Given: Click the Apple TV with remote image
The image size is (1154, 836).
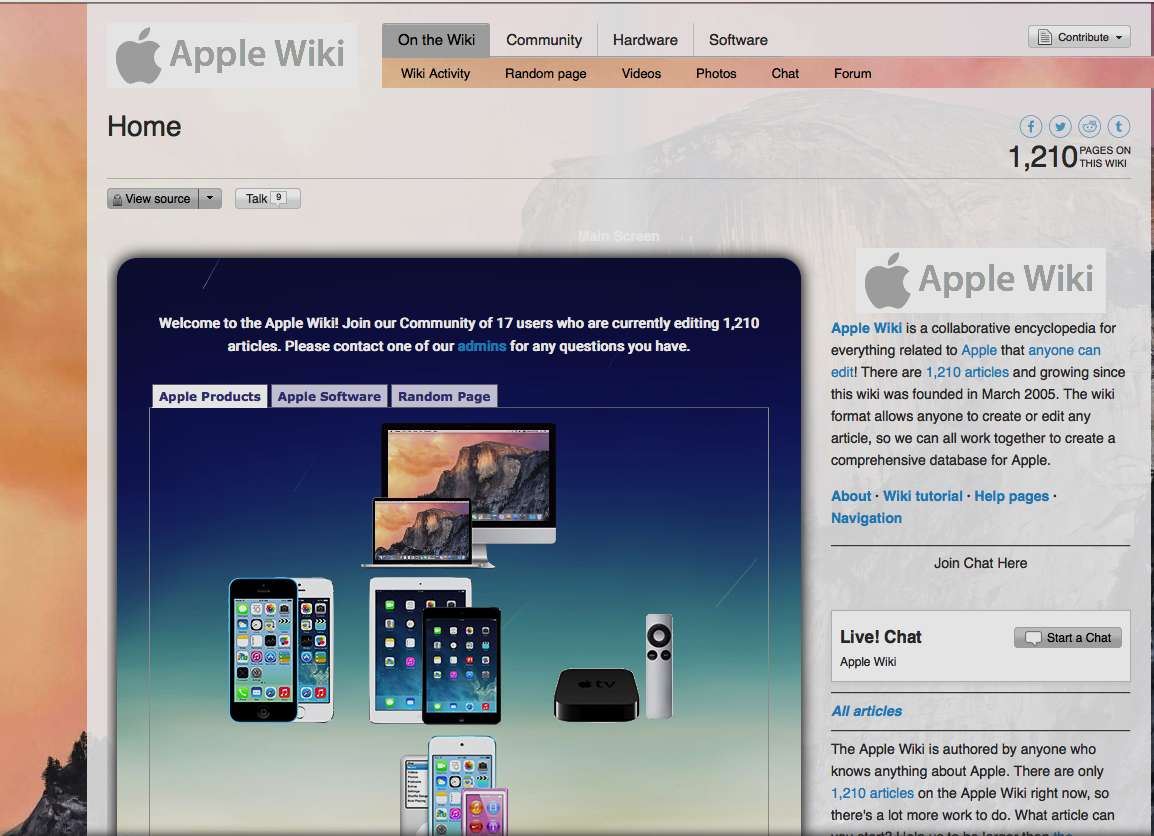Looking at the screenshot, I should tap(614, 667).
